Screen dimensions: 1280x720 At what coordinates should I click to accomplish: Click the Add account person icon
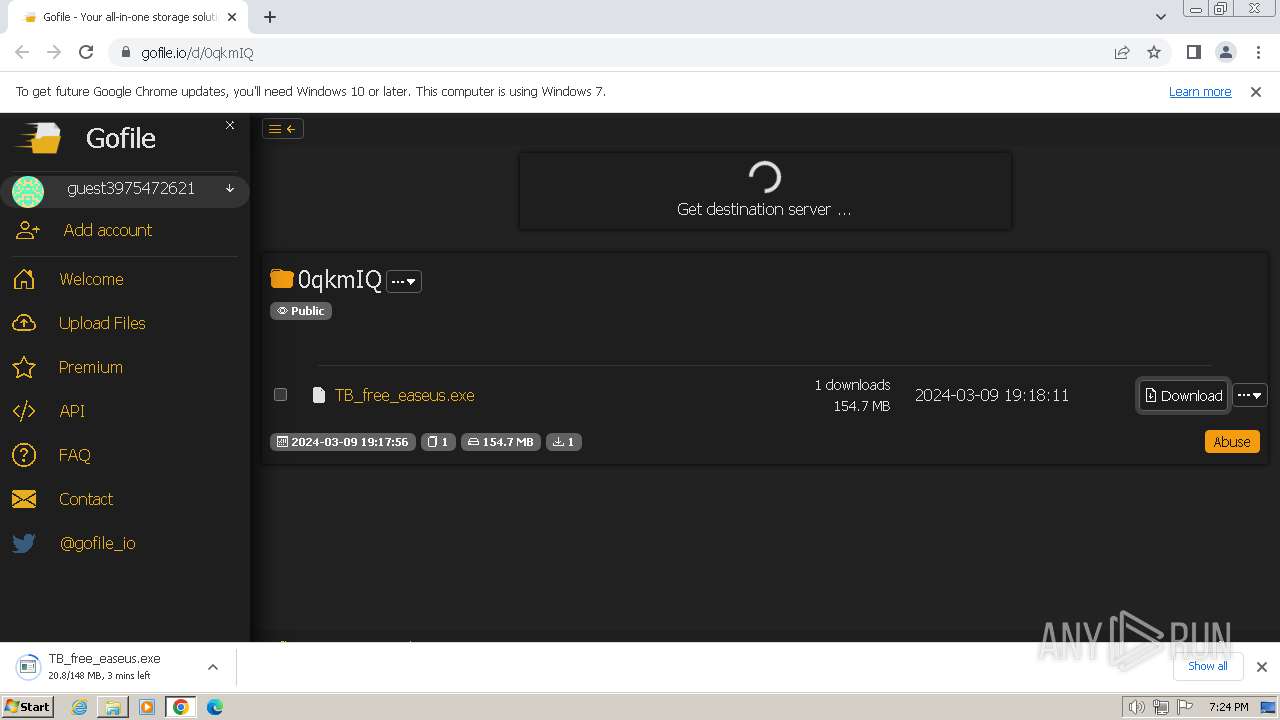28,230
